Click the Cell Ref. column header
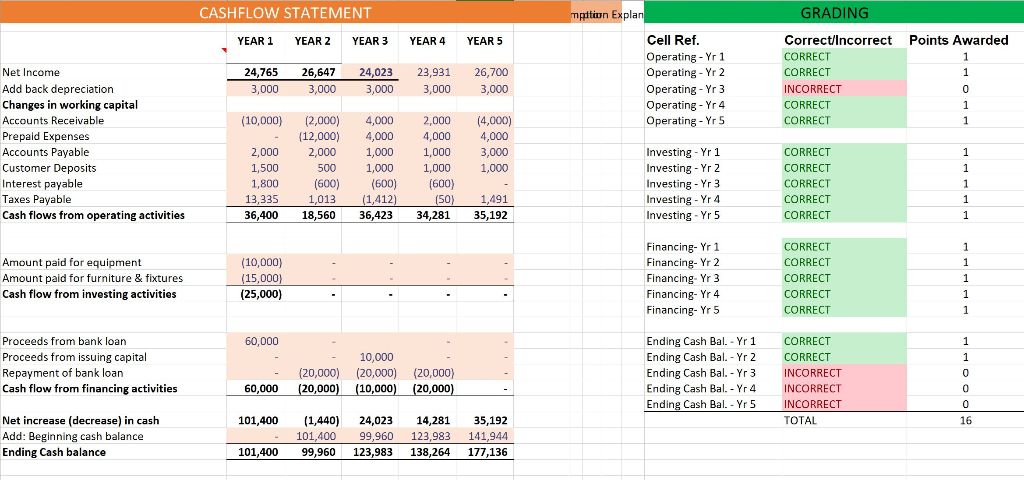 (673, 40)
